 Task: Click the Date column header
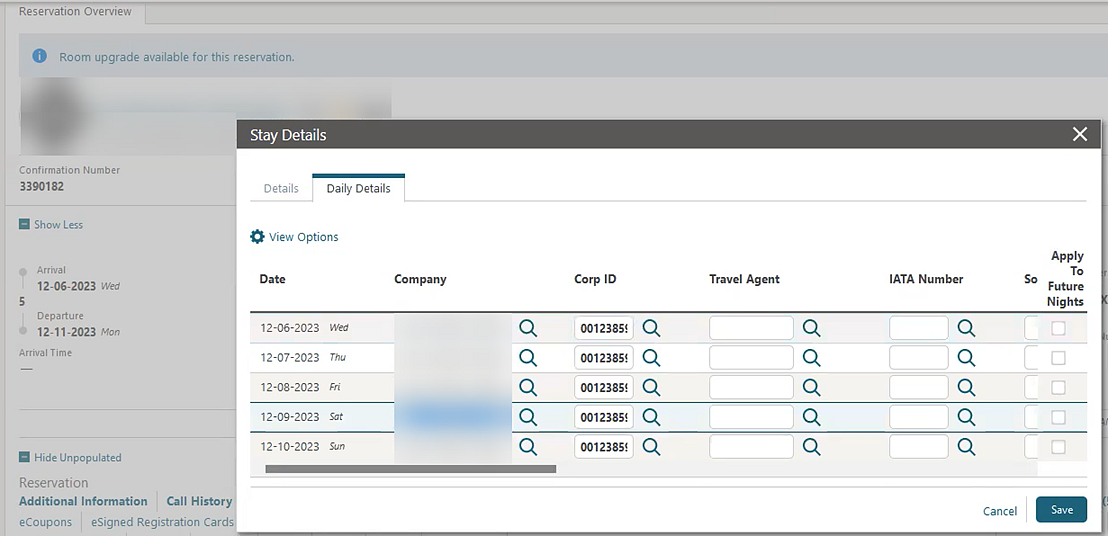coord(273,279)
